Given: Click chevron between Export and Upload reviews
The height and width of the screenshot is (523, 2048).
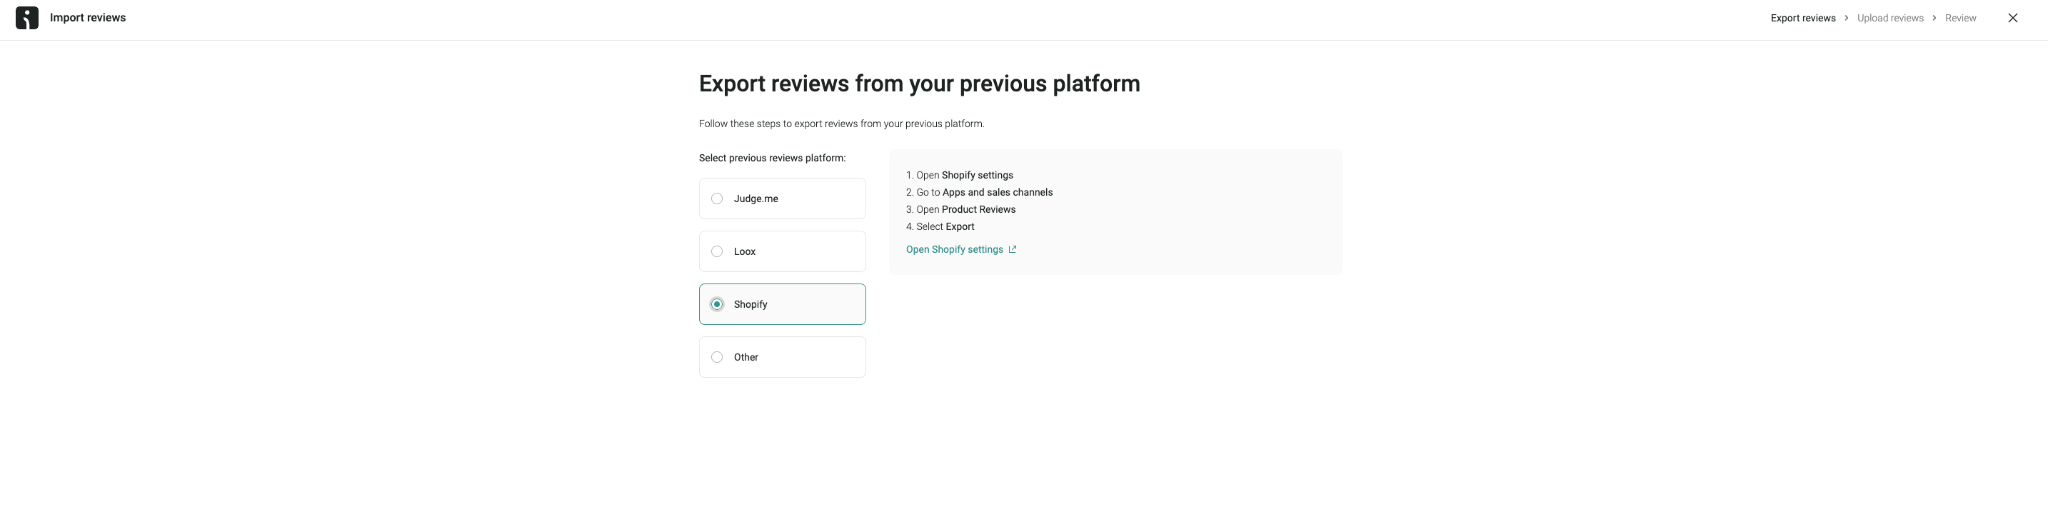Looking at the screenshot, I should [1846, 18].
